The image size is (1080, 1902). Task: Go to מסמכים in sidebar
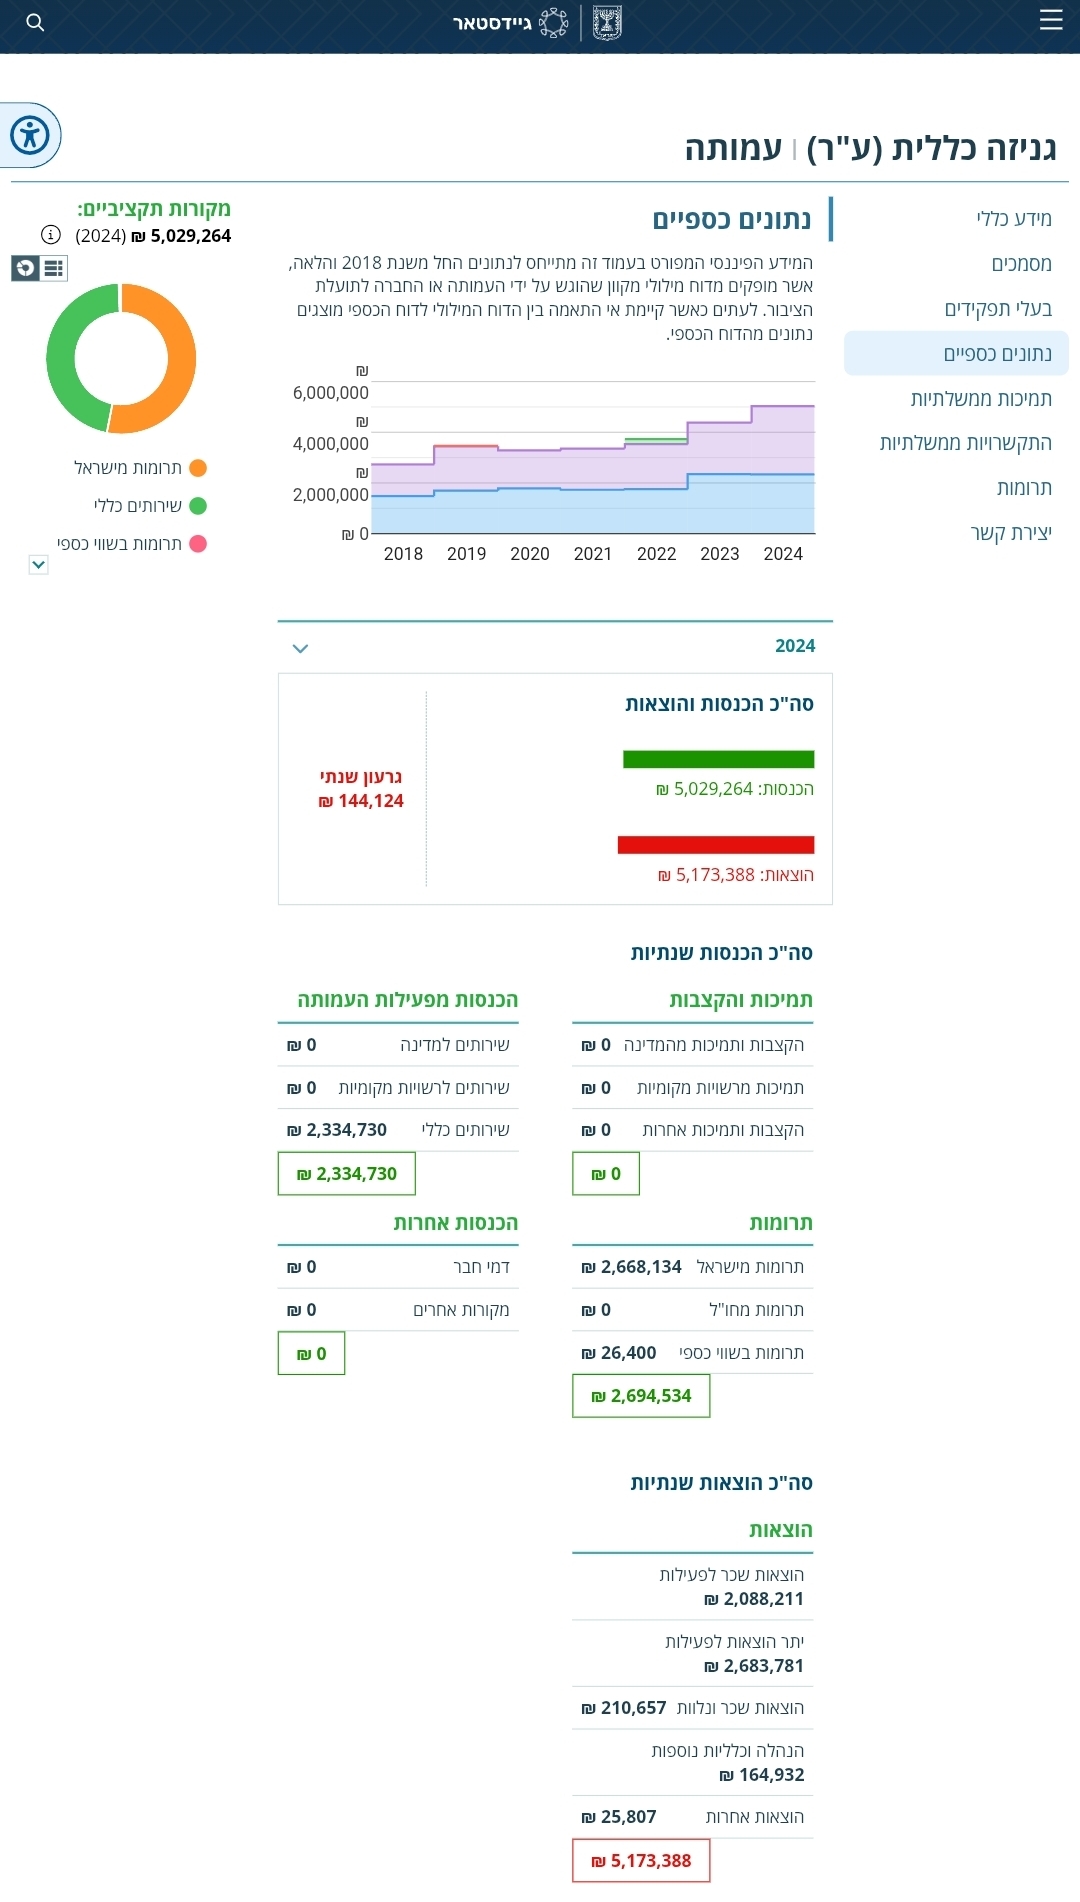tap(1021, 264)
